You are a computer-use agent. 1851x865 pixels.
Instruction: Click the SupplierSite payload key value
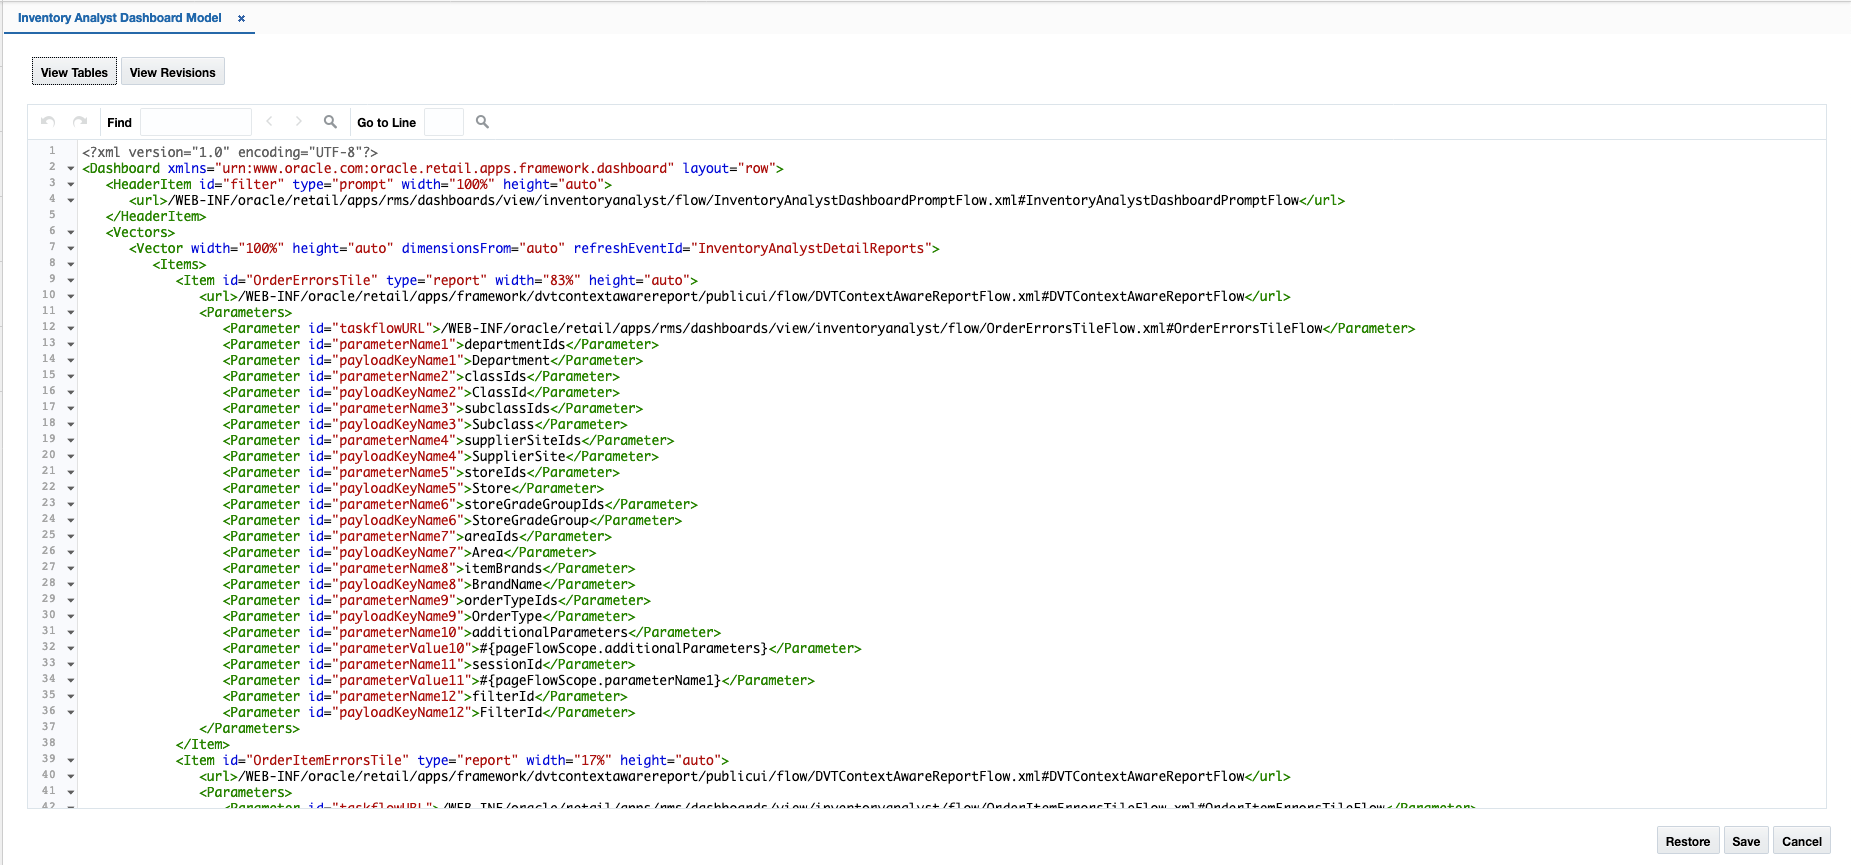coord(519,456)
